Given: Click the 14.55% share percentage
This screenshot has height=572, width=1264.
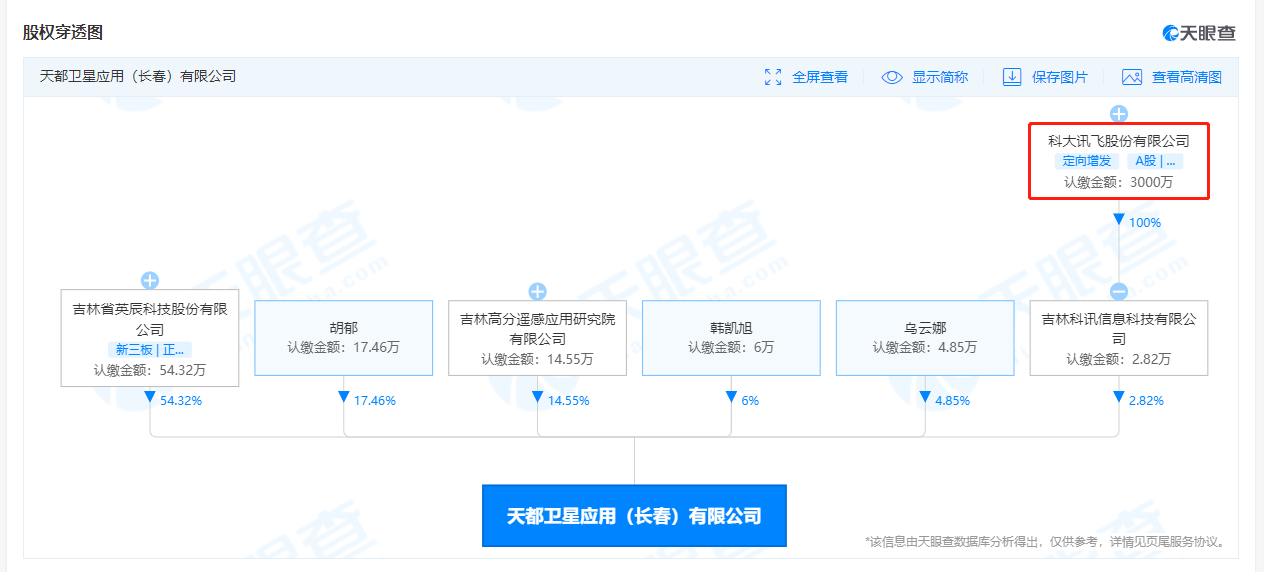Looking at the screenshot, I should [568, 400].
